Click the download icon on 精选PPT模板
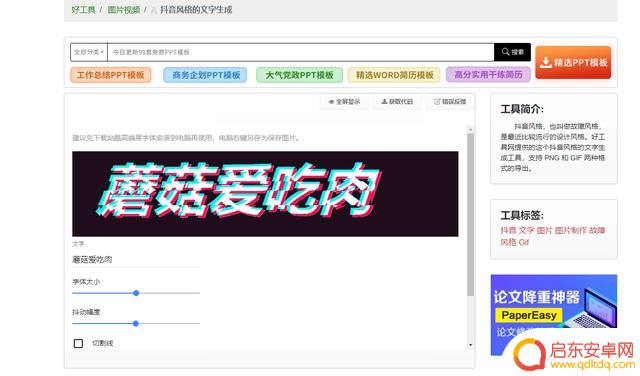 click(546, 62)
